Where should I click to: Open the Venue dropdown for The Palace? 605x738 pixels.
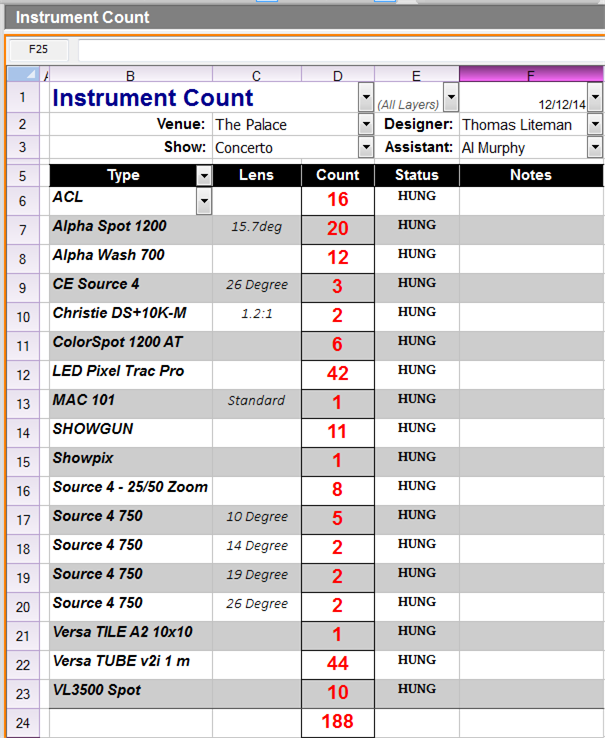point(365,125)
